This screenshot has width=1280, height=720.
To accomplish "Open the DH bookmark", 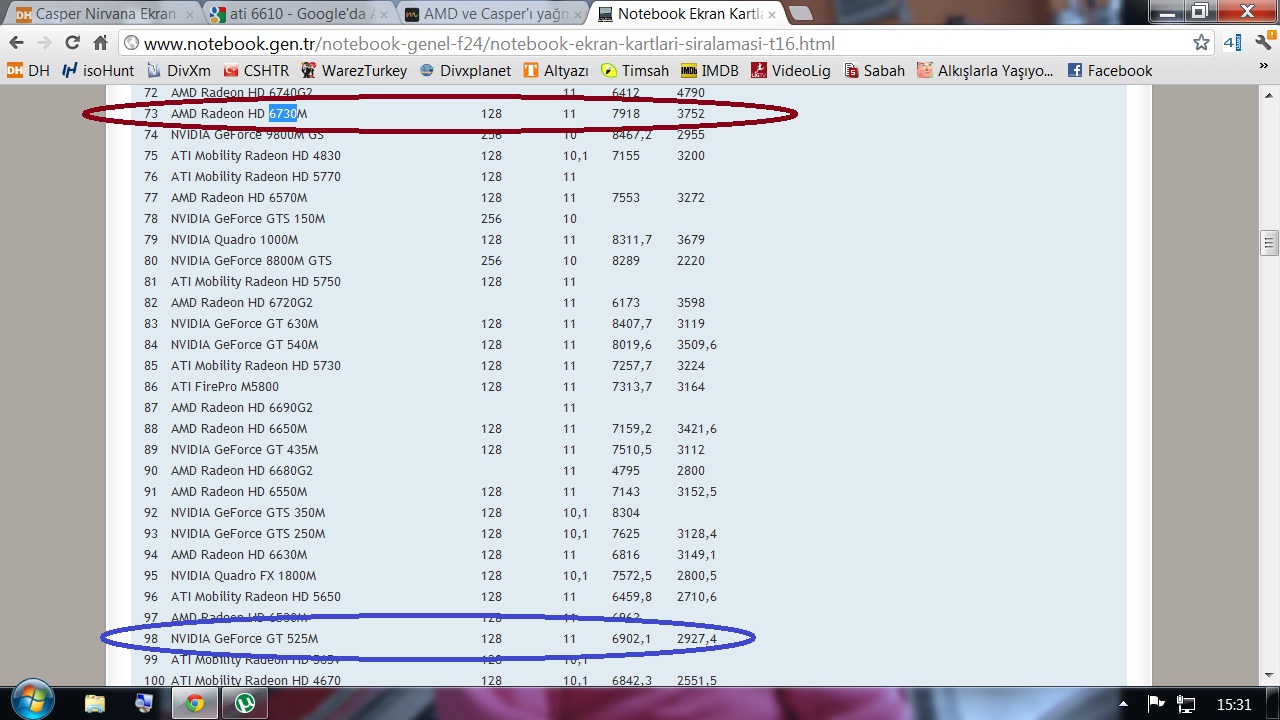I will pyautogui.click(x=28, y=71).
